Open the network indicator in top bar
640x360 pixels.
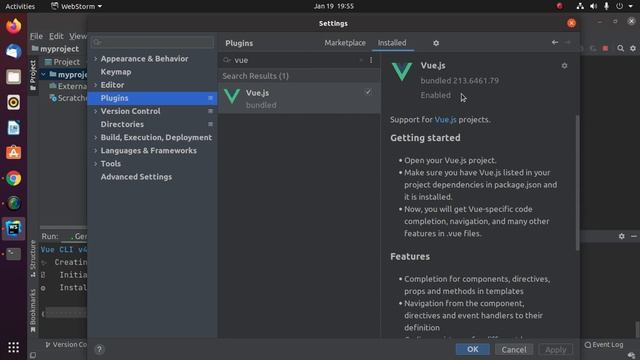[580, 6]
